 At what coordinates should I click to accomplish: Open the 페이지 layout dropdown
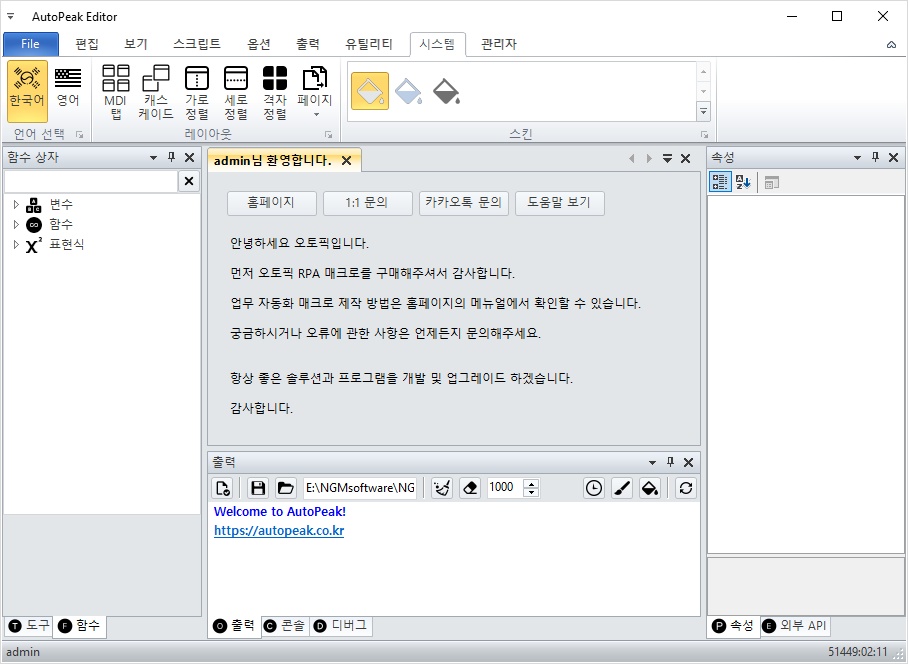(314, 91)
